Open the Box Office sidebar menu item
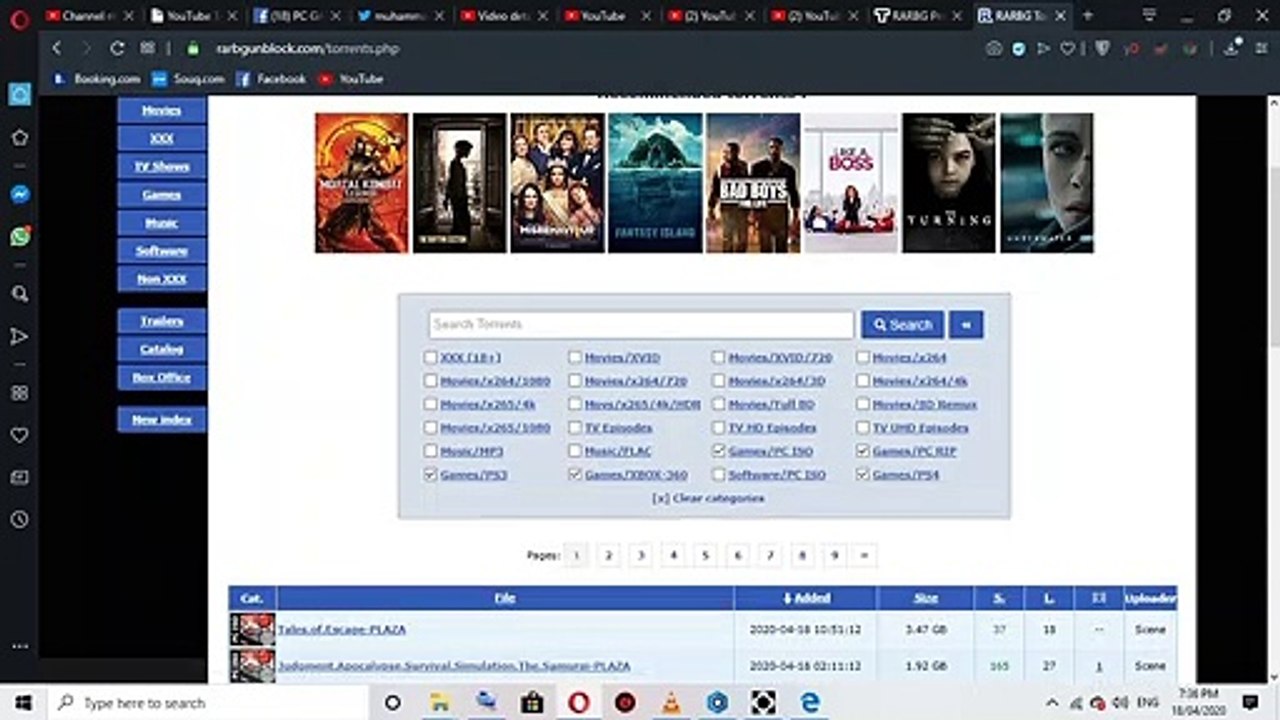Image resolution: width=1280 pixels, height=720 pixels. (x=161, y=377)
